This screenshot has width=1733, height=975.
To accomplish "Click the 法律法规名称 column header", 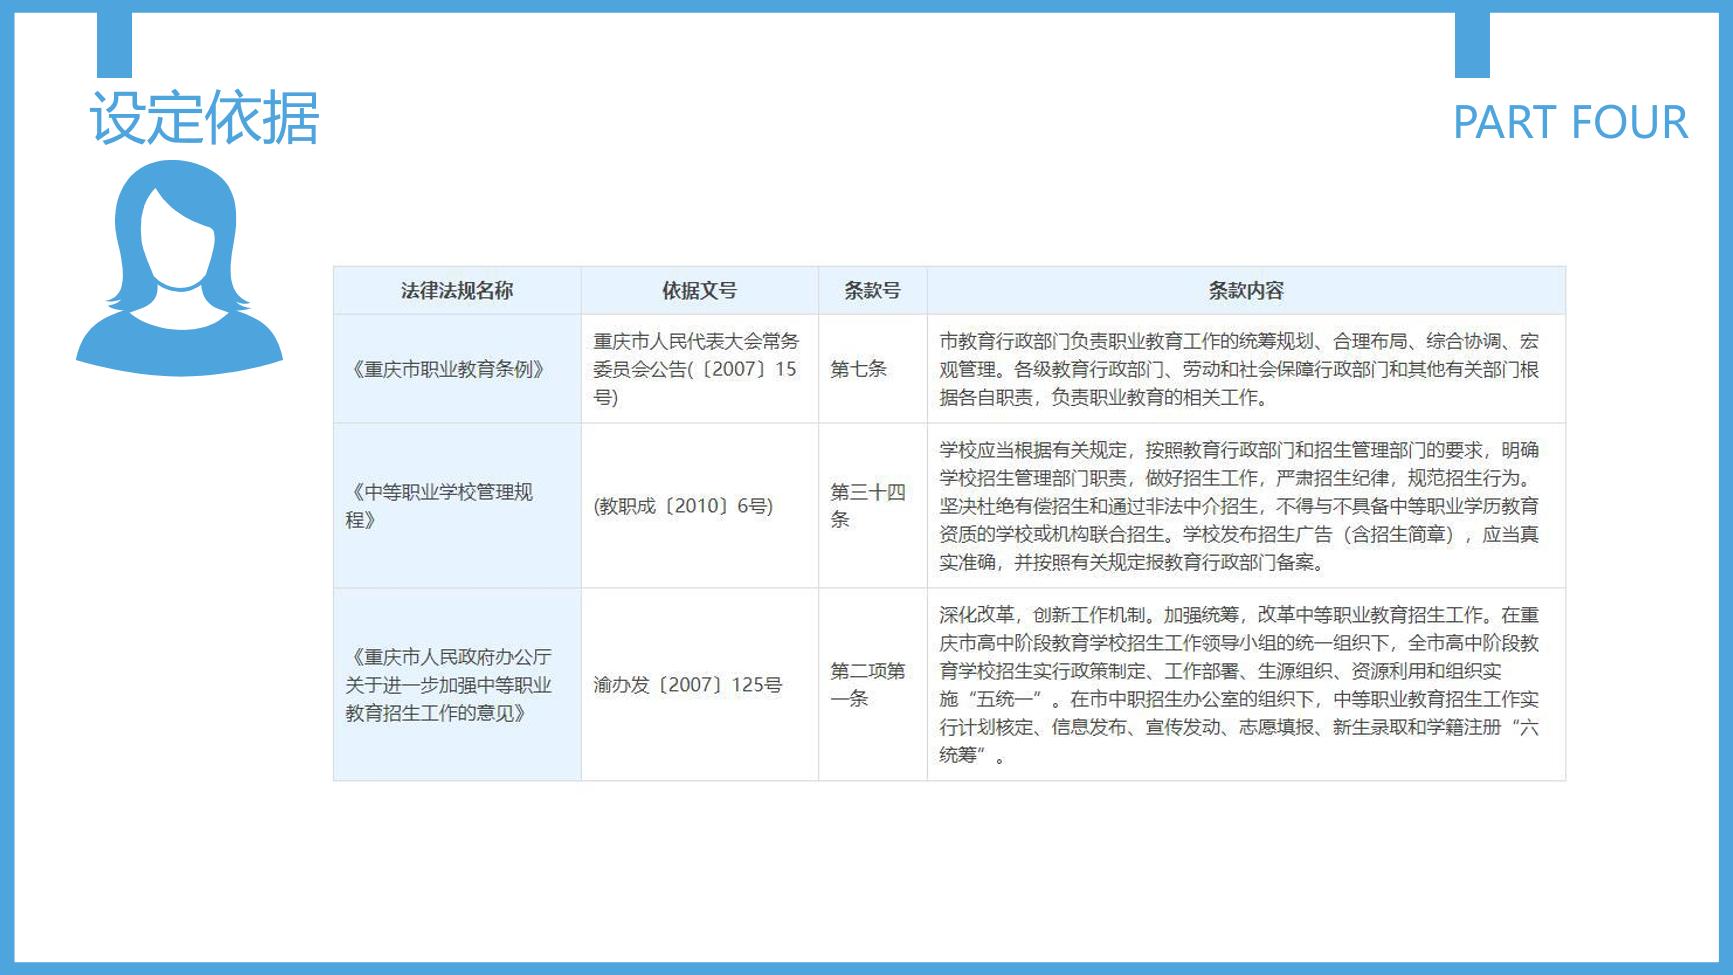I will (457, 291).
